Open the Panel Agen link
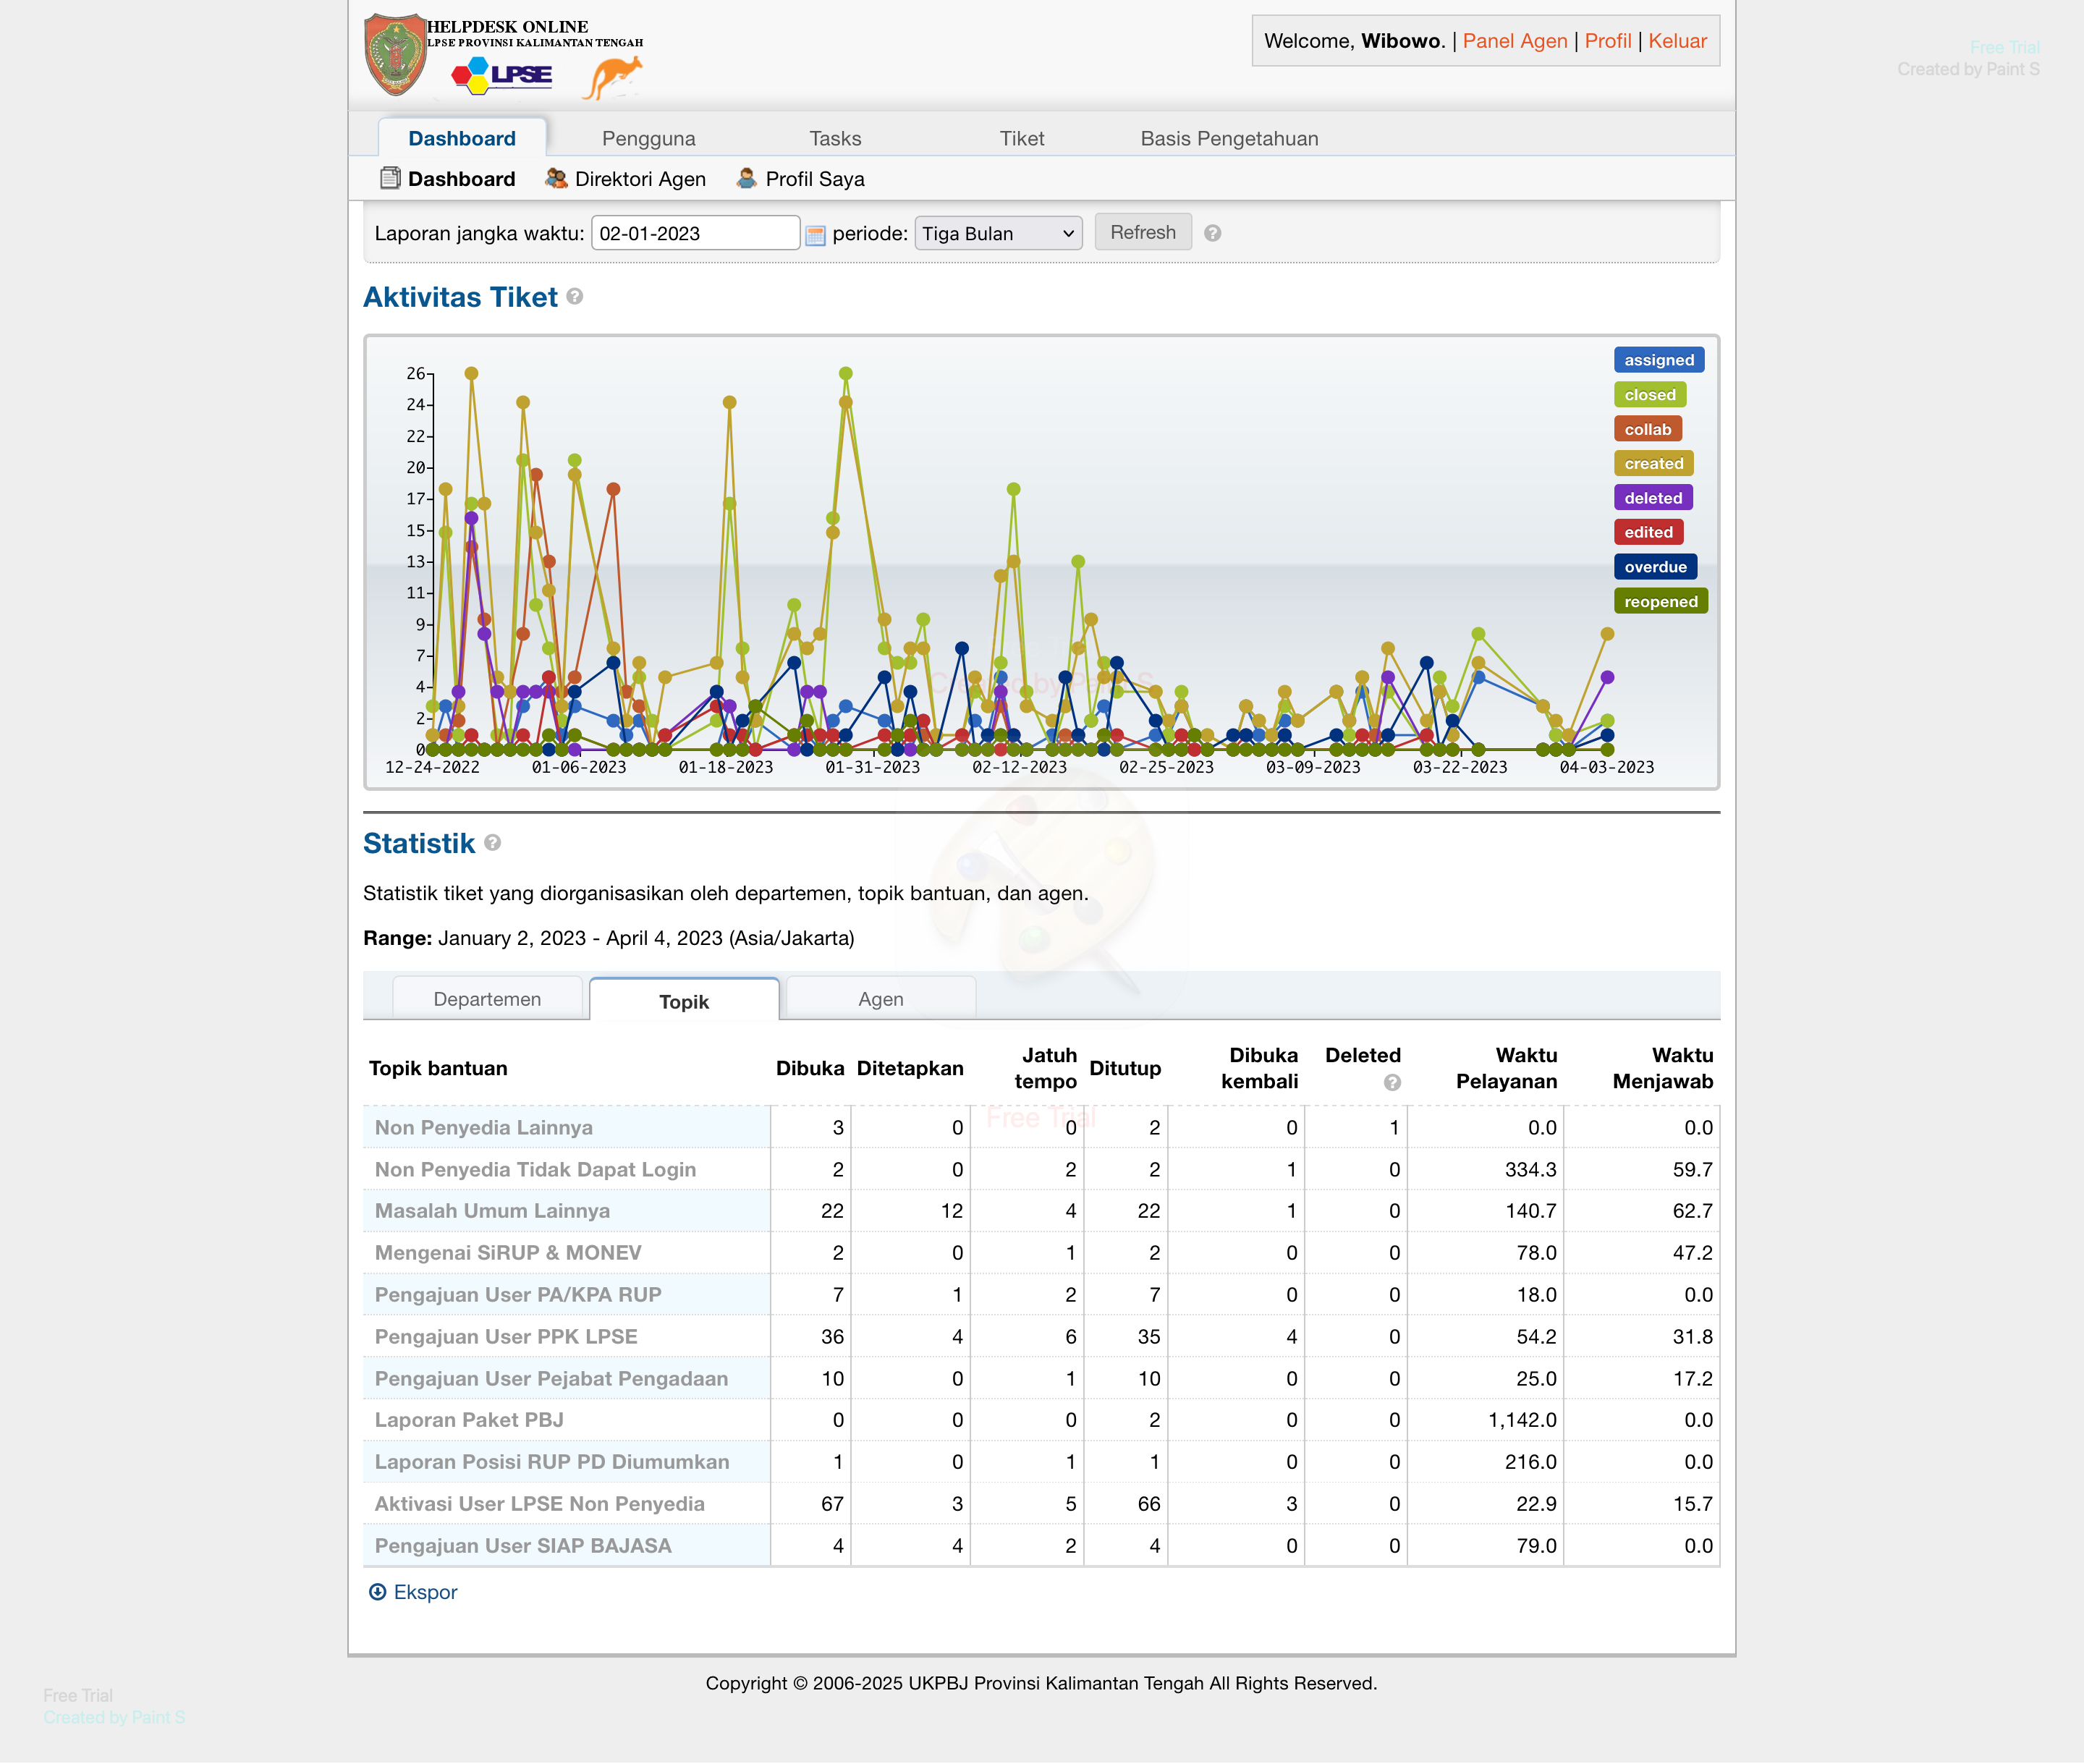 click(1515, 41)
